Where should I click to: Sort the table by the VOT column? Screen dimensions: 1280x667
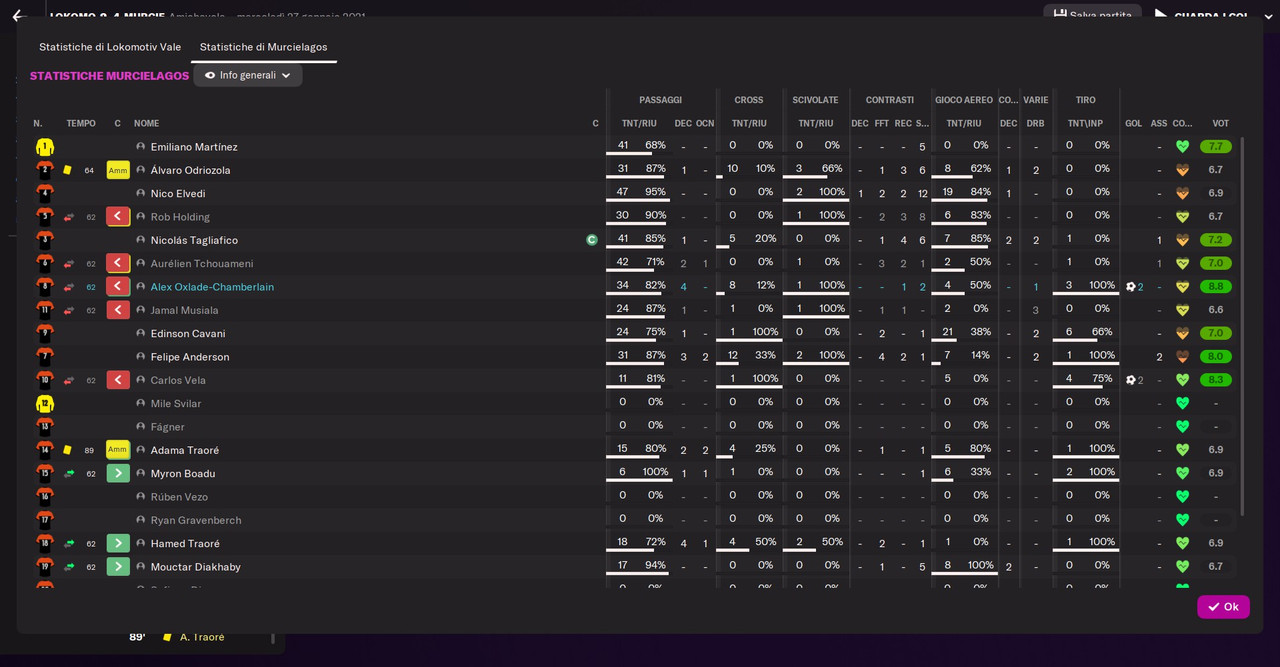tap(1220, 124)
